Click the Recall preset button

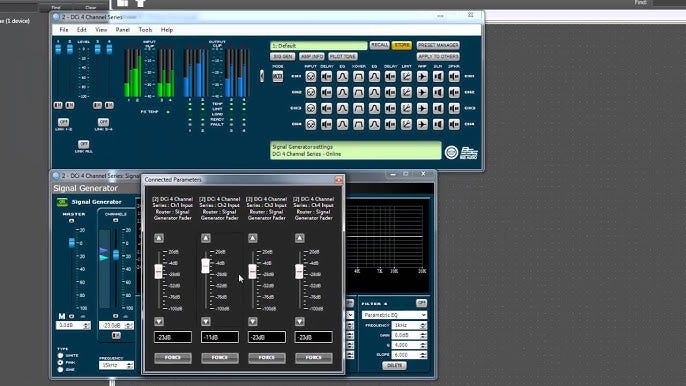(x=379, y=45)
